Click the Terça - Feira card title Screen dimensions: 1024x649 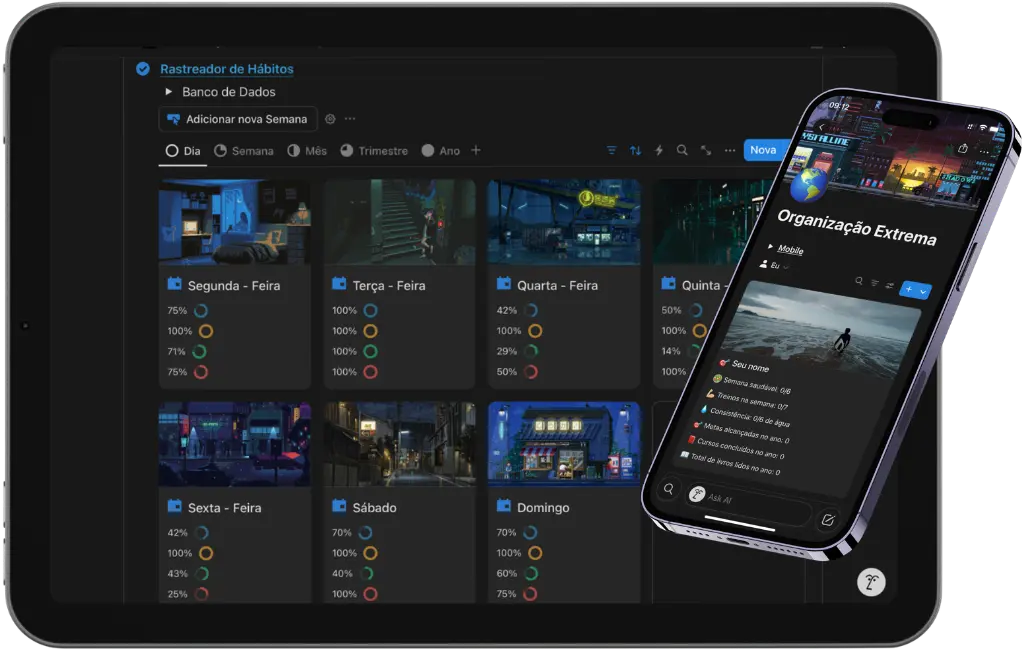[x=389, y=285]
